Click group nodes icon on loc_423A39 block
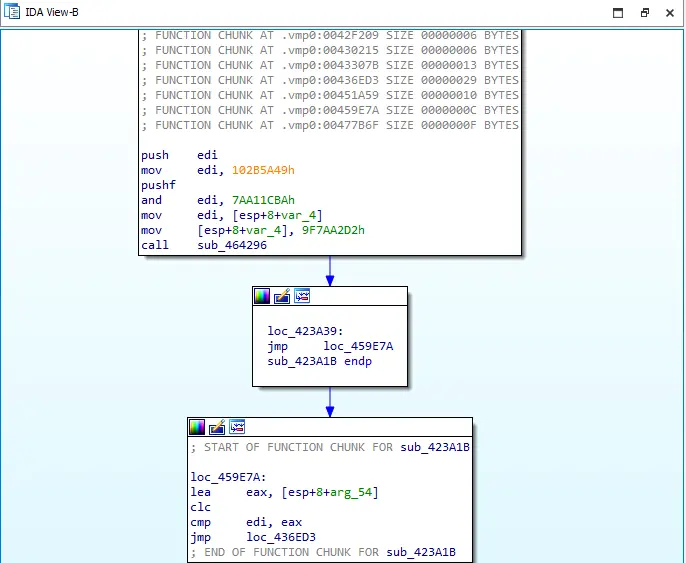 [x=302, y=296]
